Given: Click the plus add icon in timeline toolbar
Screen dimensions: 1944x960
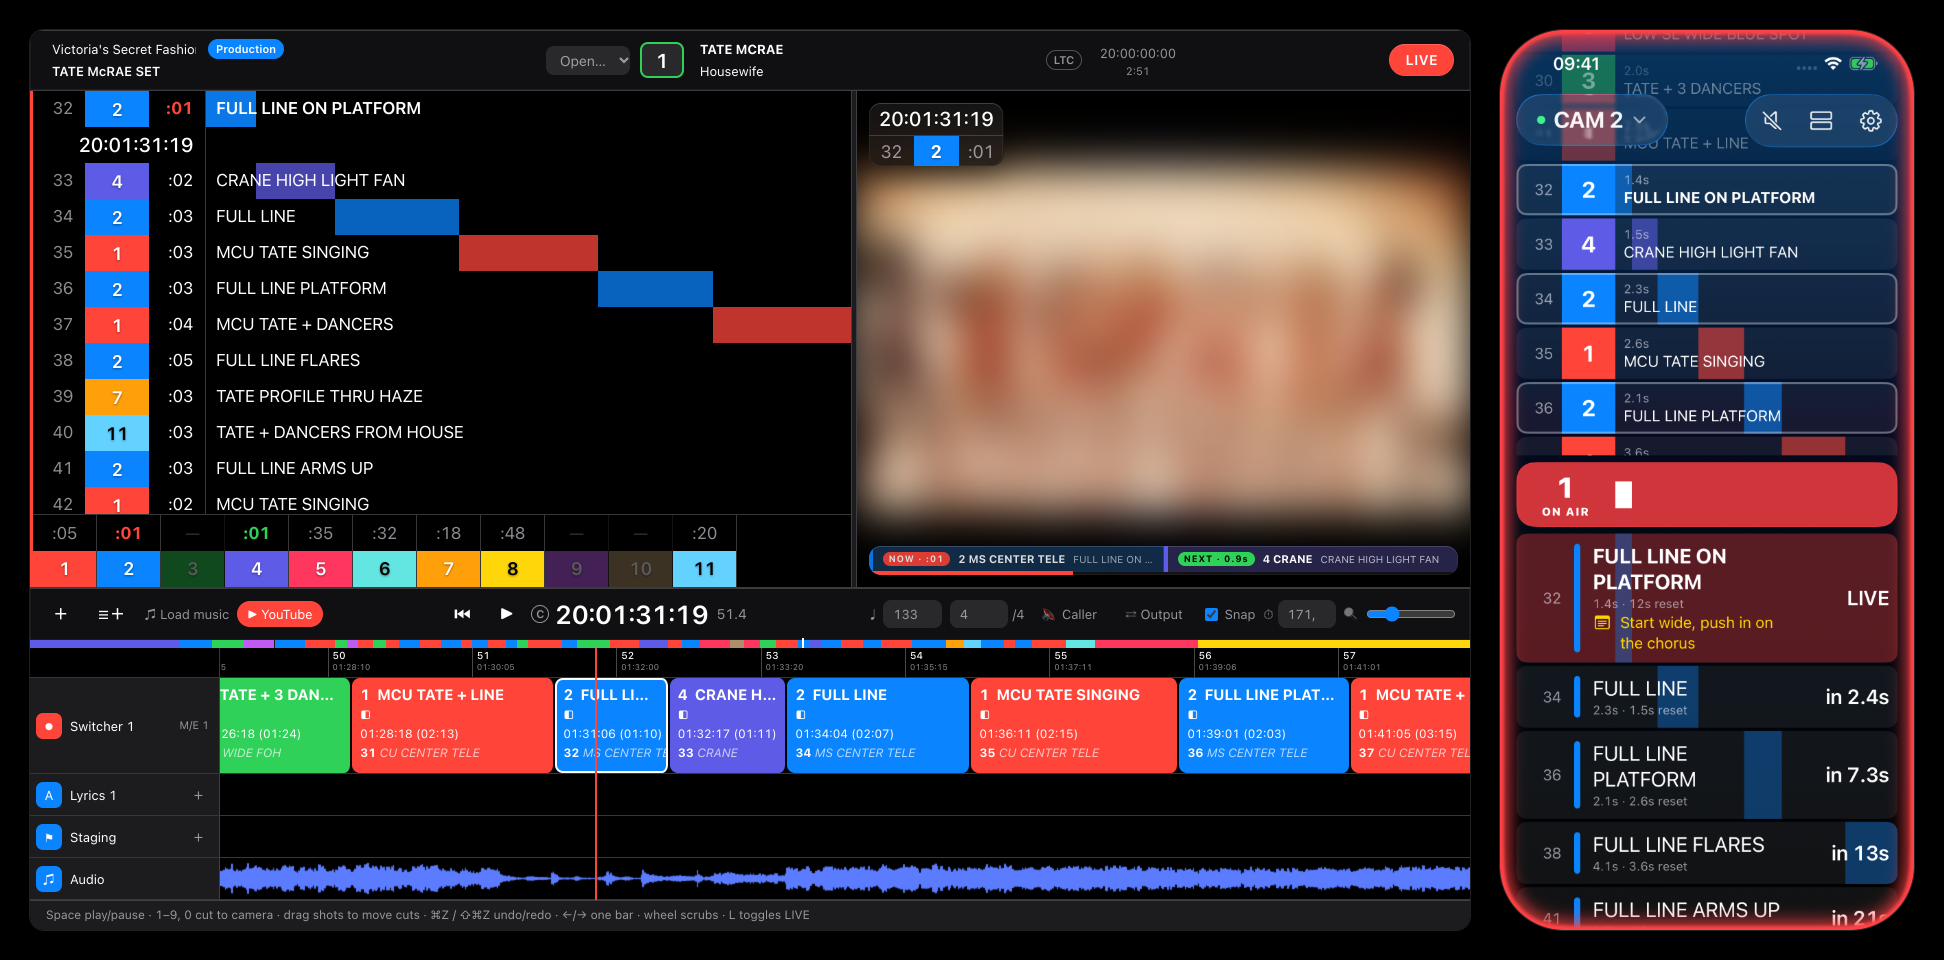Looking at the screenshot, I should tap(60, 614).
